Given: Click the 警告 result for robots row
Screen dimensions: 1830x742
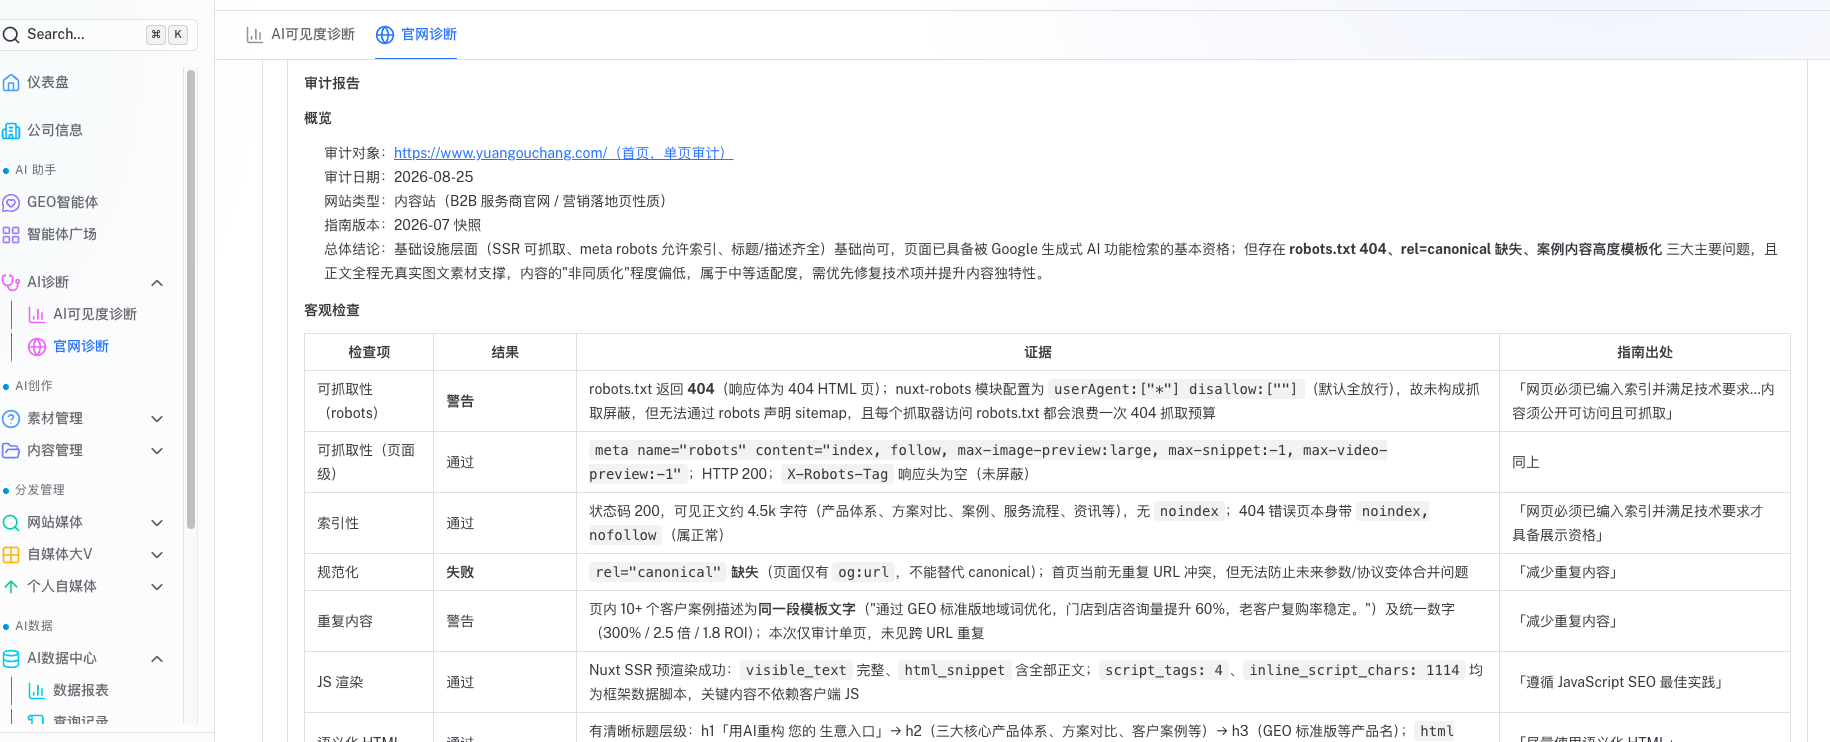Looking at the screenshot, I should (x=460, y=401).
